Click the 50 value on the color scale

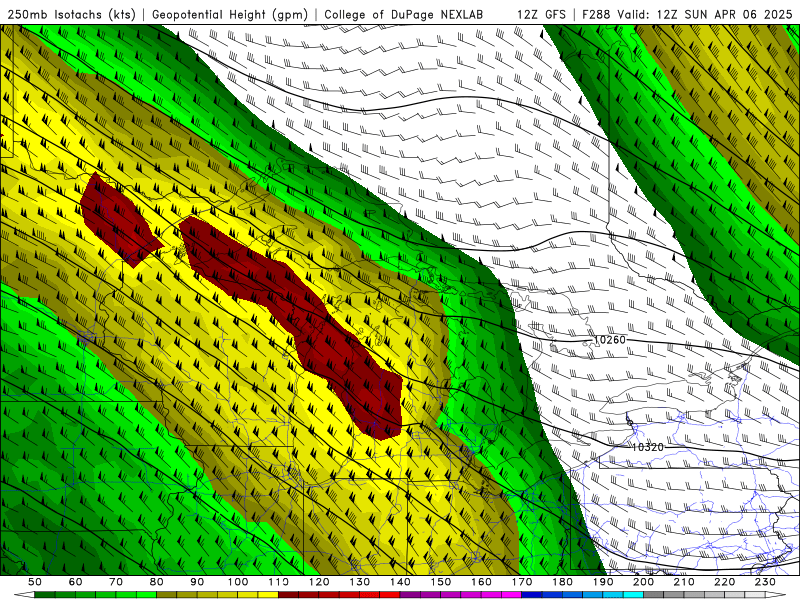point(35,582)
